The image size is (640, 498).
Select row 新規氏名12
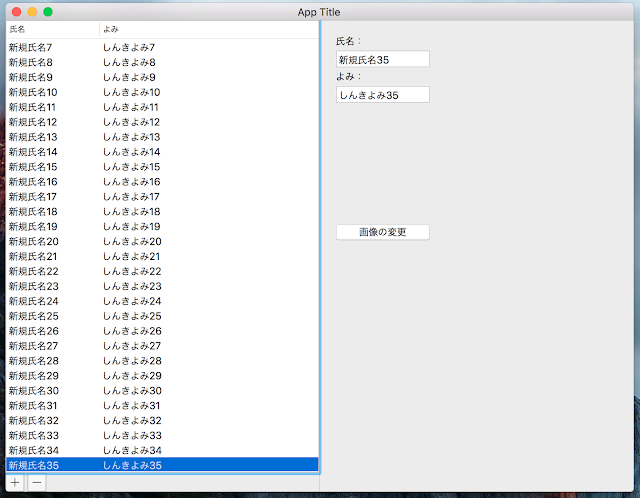click(x=162, y=122)
